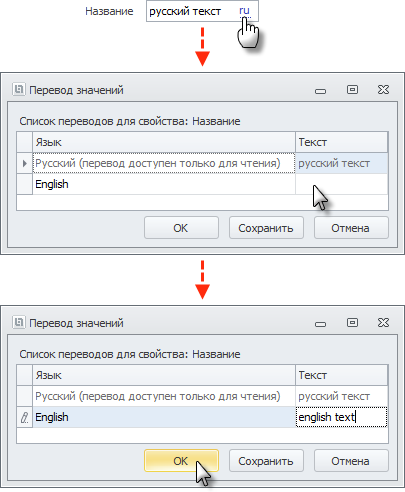Close the upper Перевод значений dialog

pyautogui.click(x=383, y=89)
